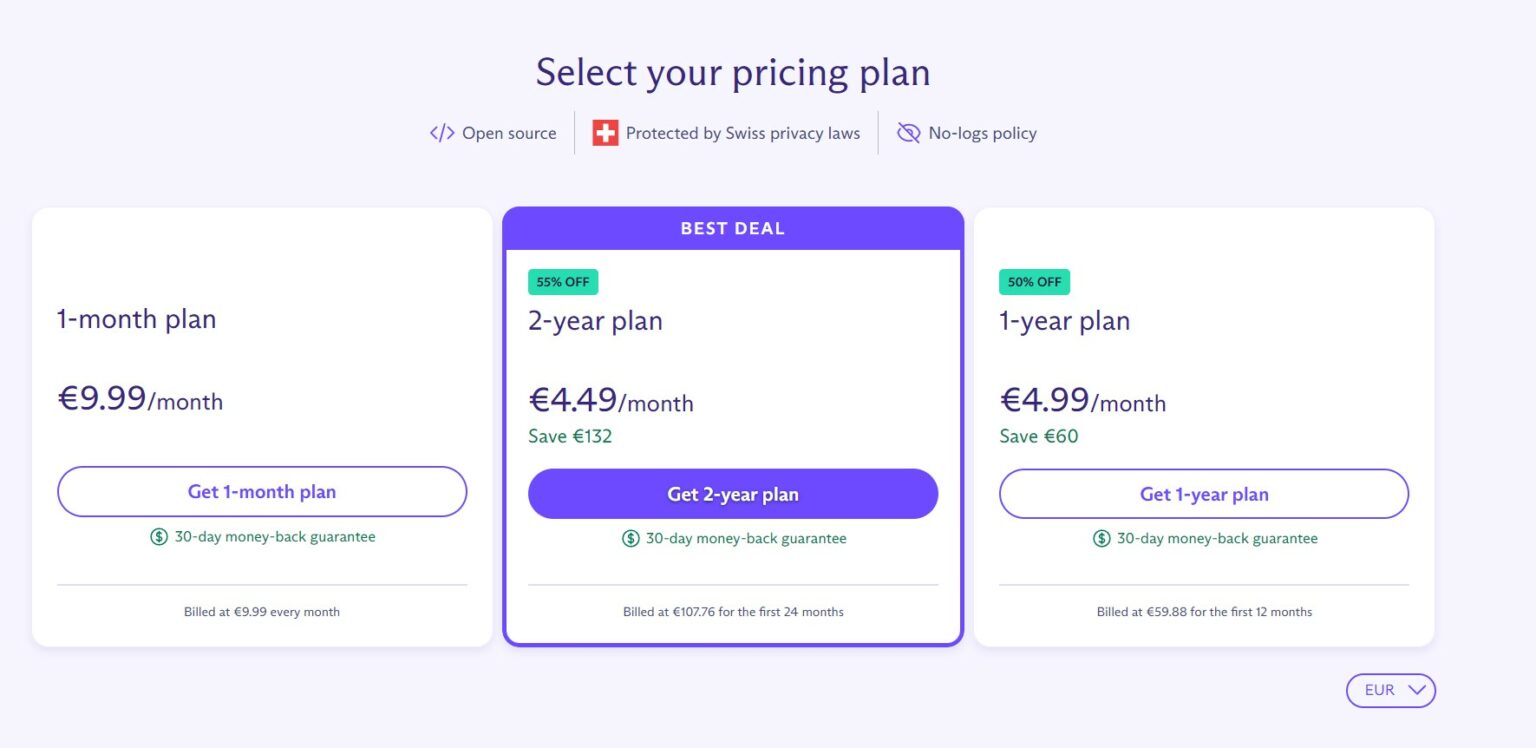The height and width of the screenshot is (748, 1536).
Task: Click the Get 2-year plan button
Action: tap(733, 494)
